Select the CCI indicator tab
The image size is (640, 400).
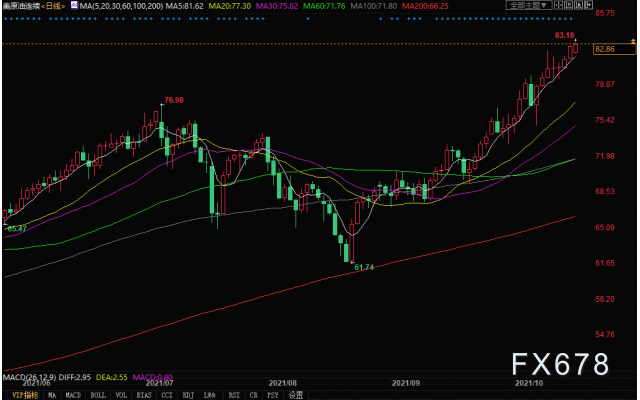pyautogui.click(x=167, y=395)
